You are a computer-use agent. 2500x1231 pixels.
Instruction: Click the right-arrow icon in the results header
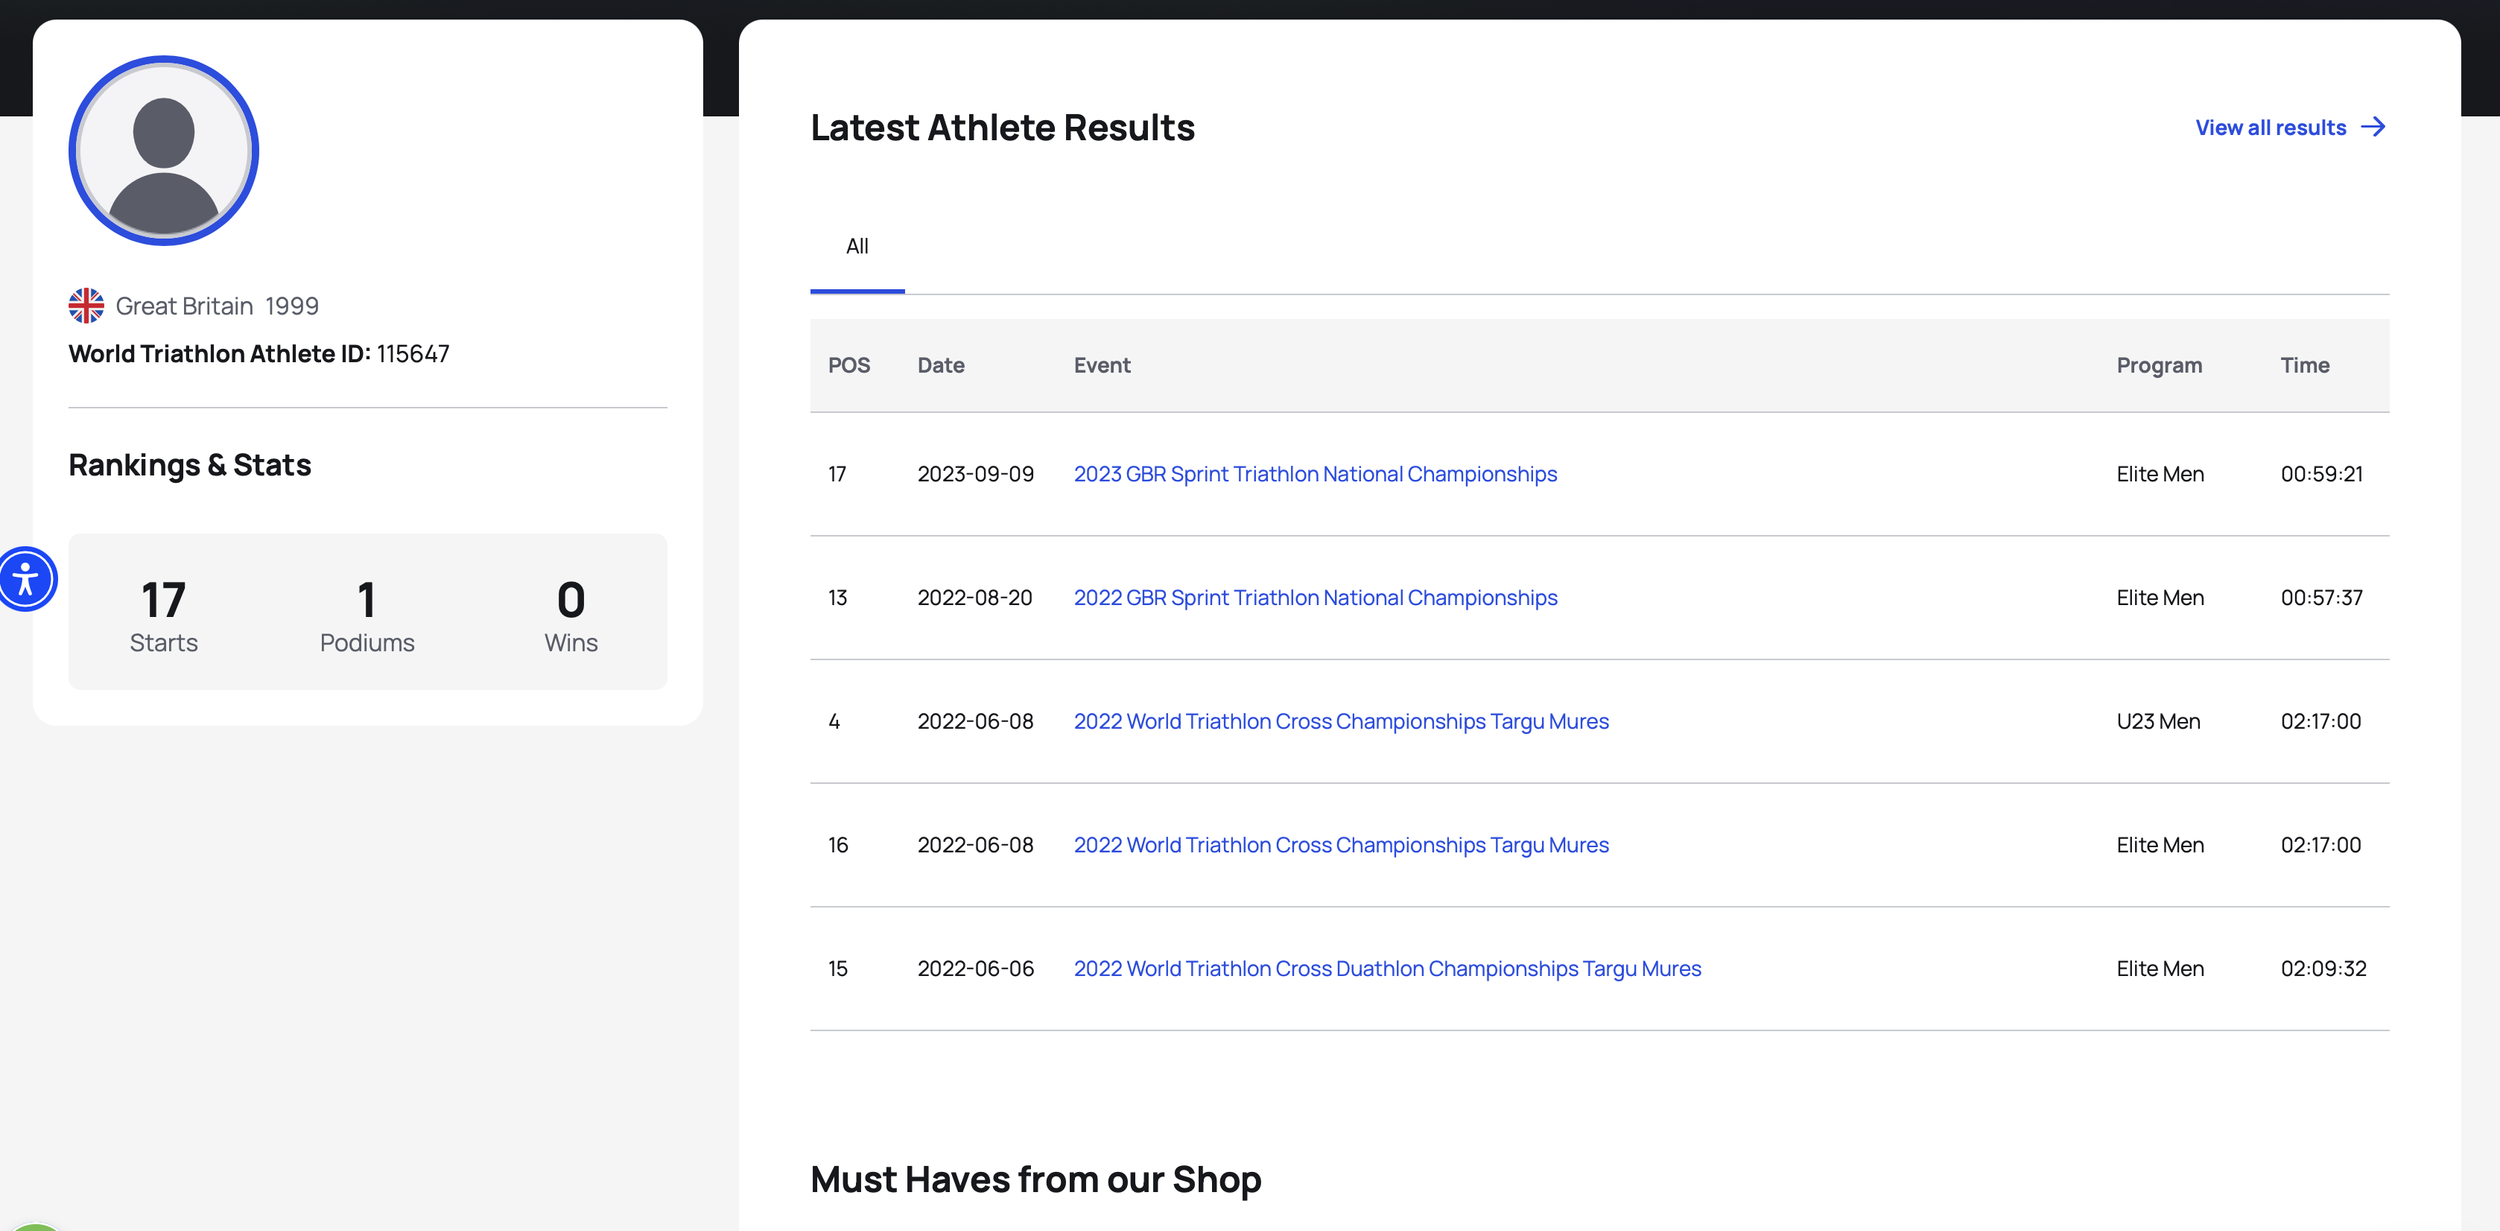tap(2372, 127)
